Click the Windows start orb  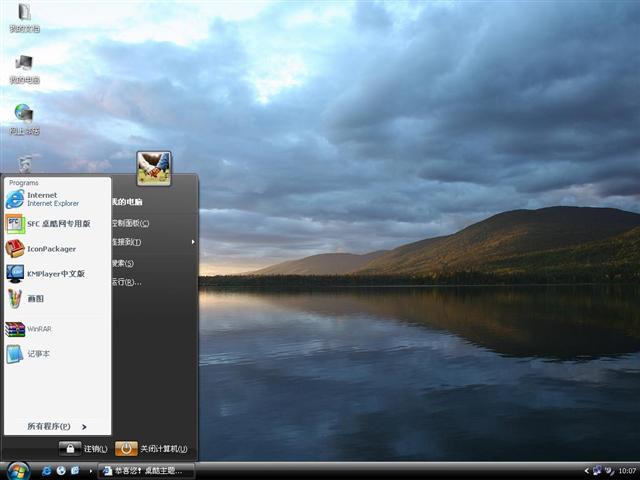coord(18,471)
